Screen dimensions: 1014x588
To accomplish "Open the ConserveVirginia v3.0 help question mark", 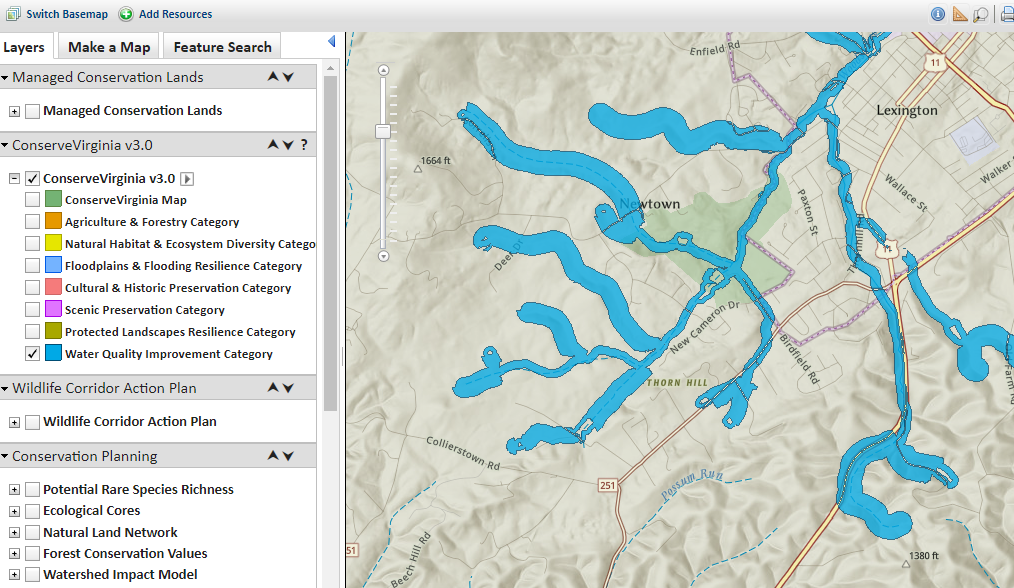I will (303, 144).
